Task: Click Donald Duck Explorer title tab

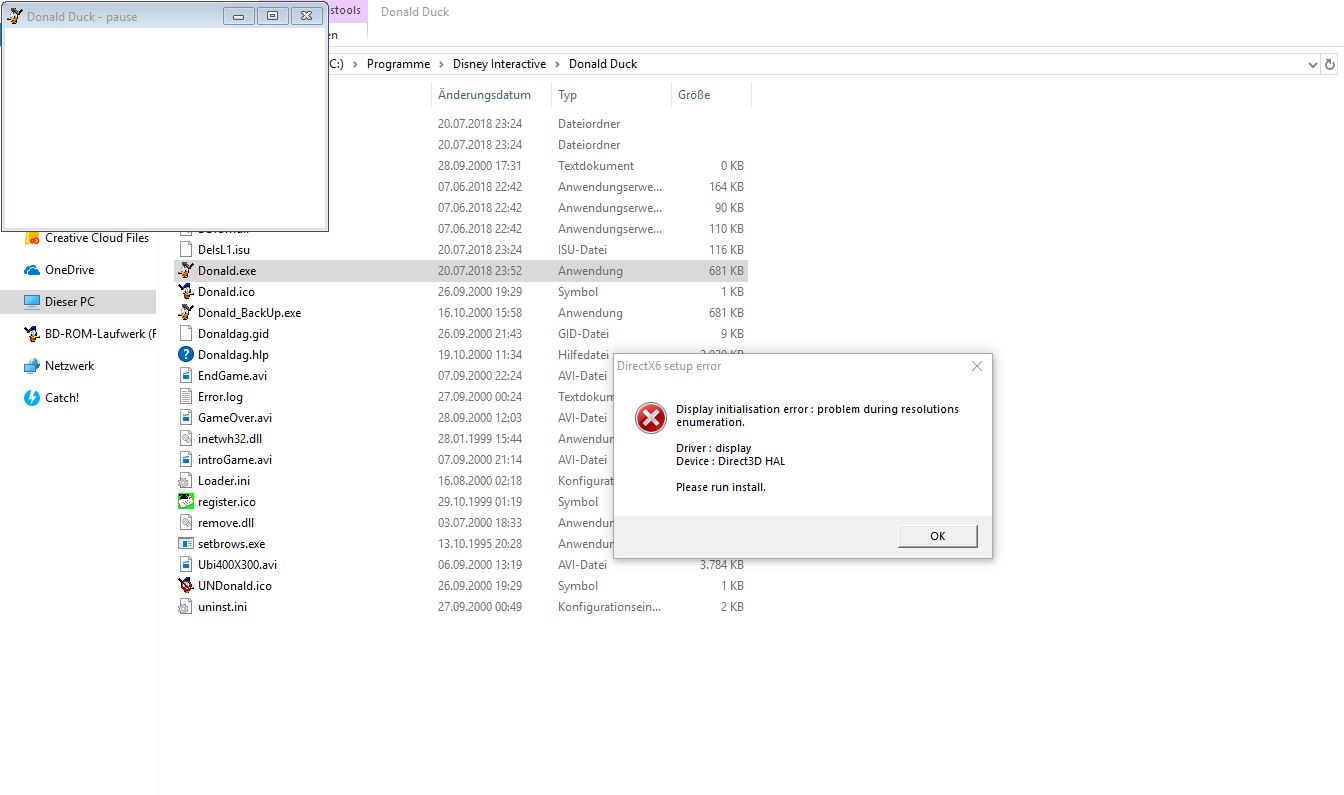Action: [415, 12]
